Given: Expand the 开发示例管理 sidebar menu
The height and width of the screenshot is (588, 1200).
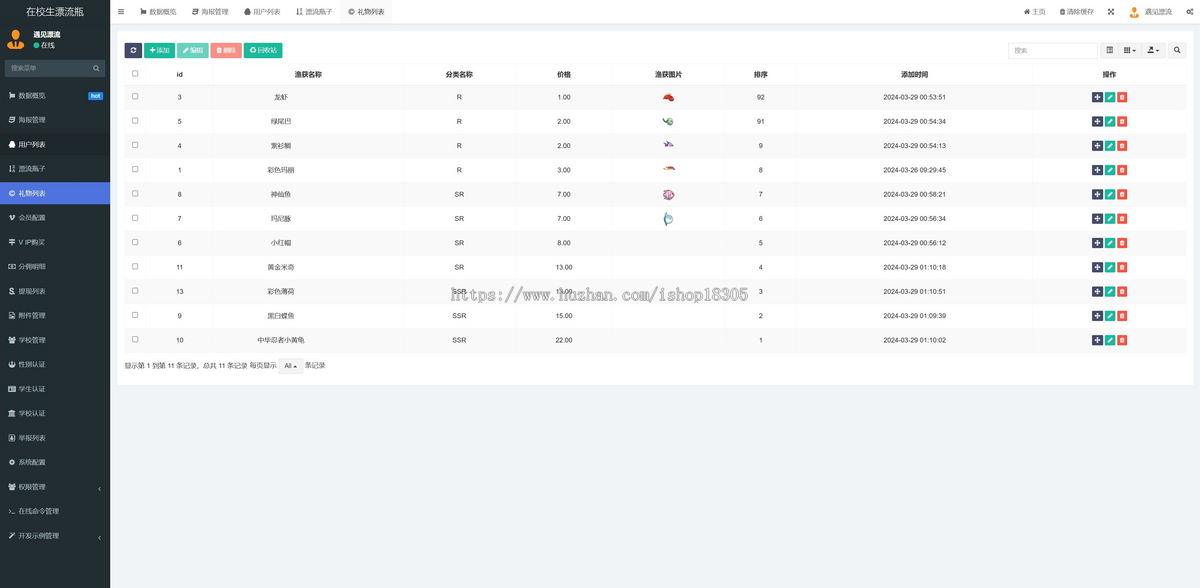Looking at the screenshot, I should point(55,536).
